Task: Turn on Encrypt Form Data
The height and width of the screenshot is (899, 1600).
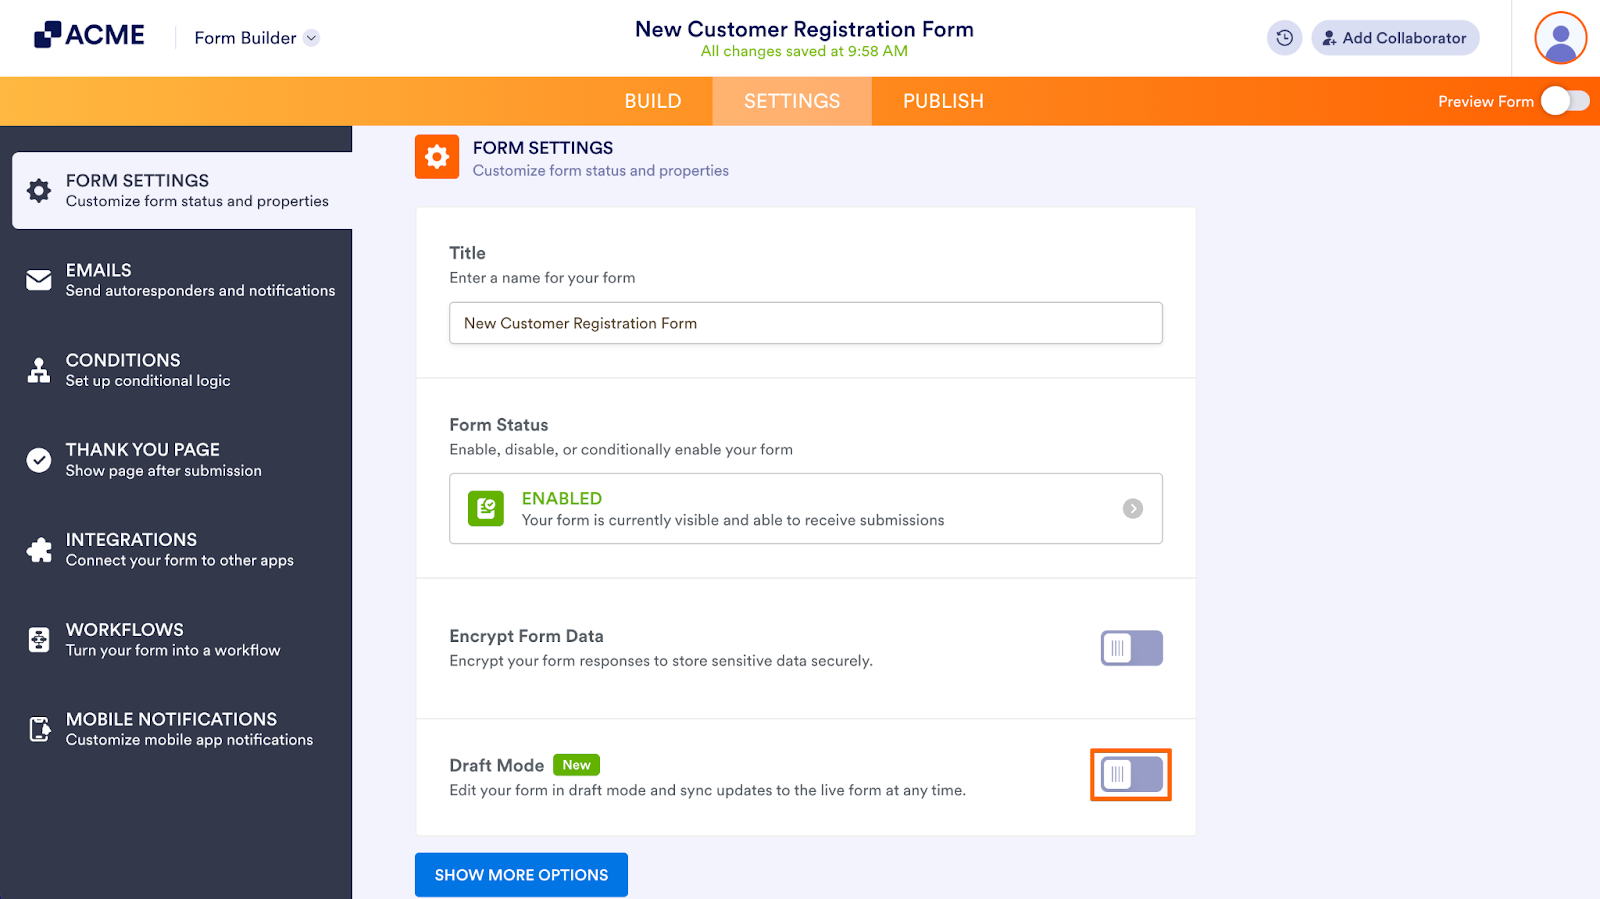Action: coord(1130,648)
